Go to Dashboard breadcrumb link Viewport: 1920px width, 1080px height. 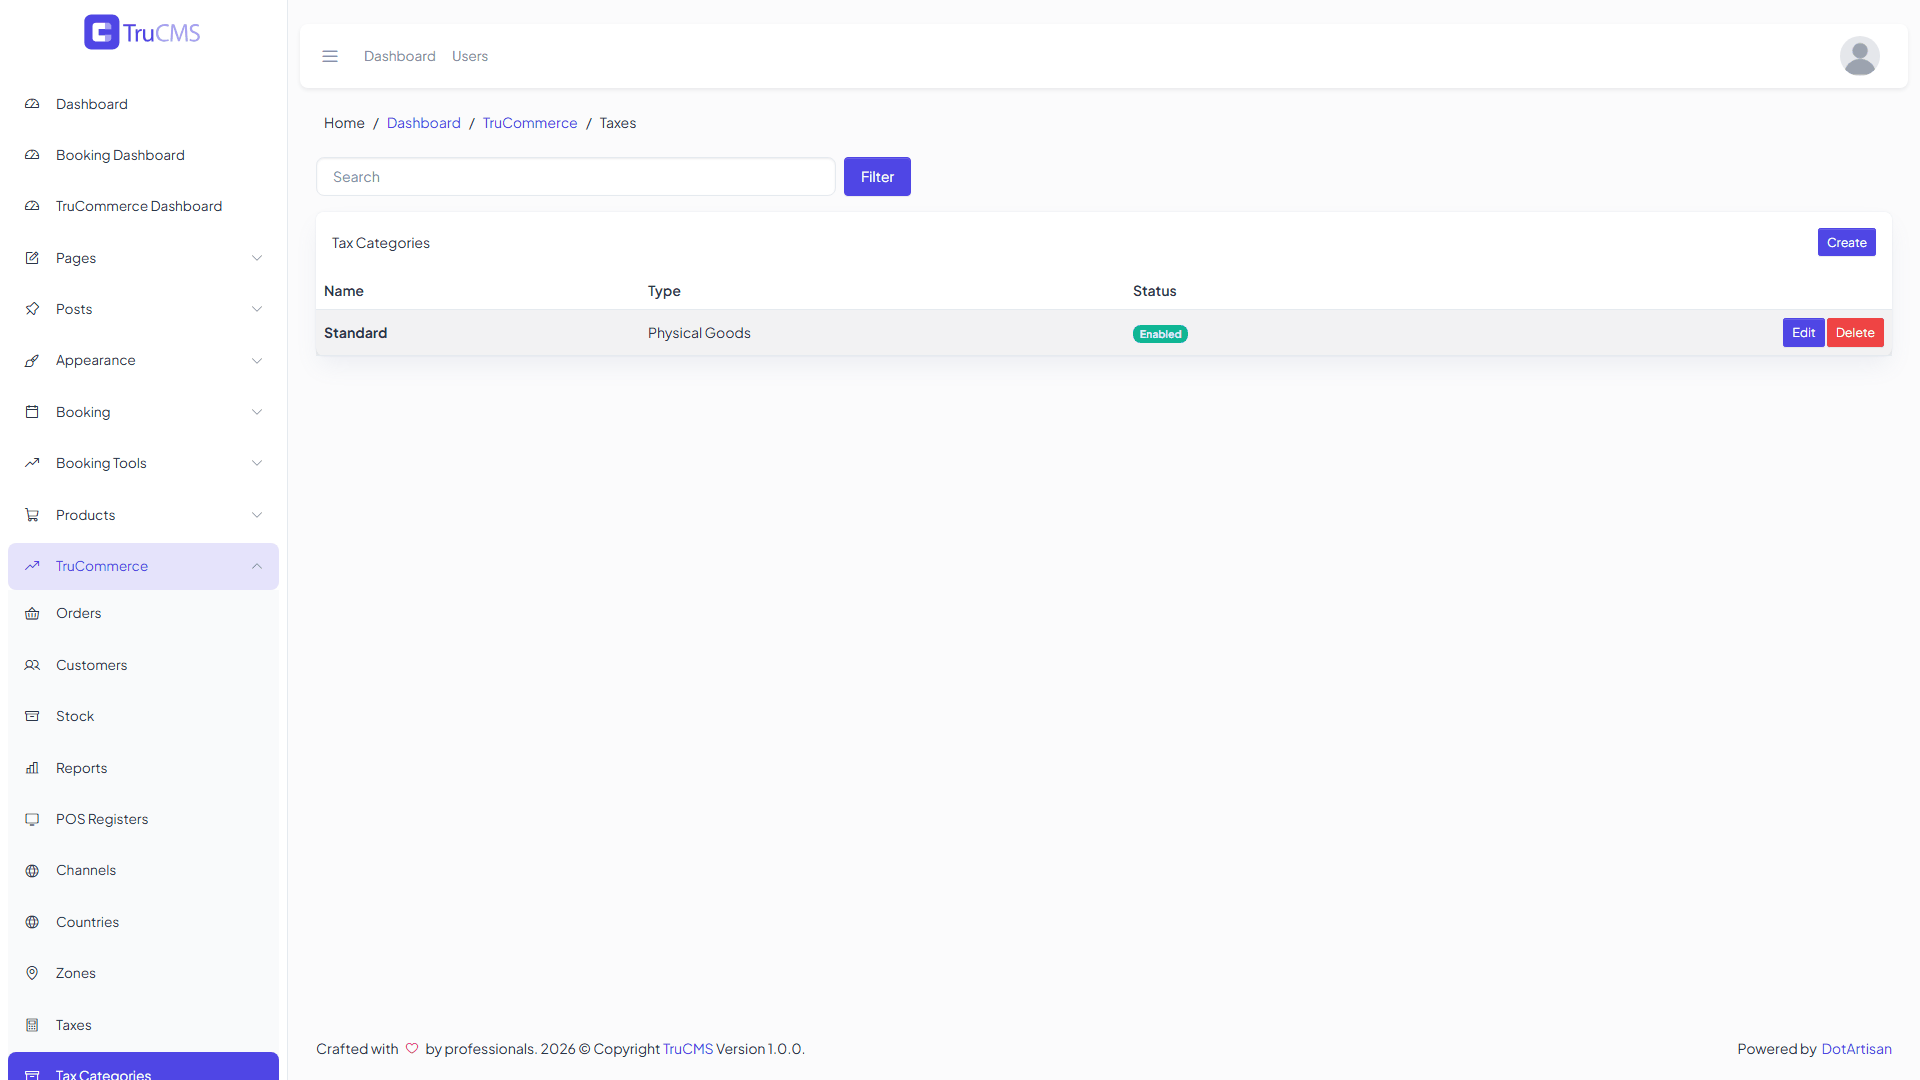424,123
